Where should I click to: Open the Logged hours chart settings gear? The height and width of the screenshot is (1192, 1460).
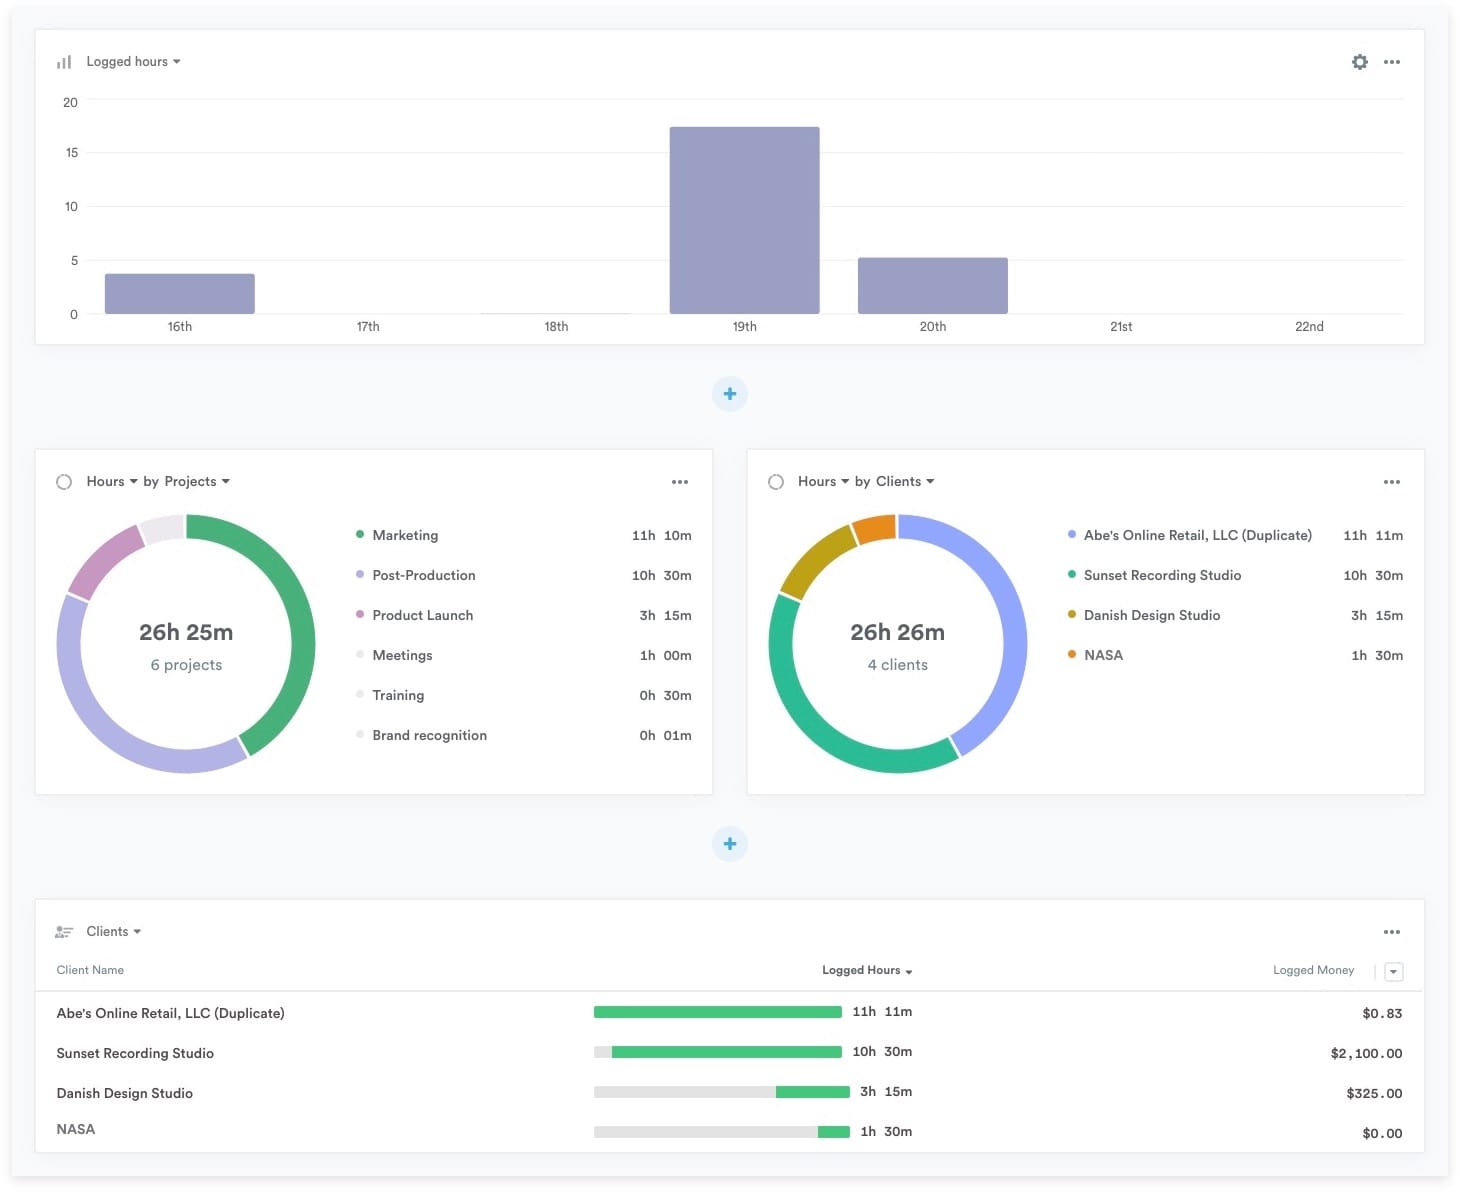point(1359,62)
